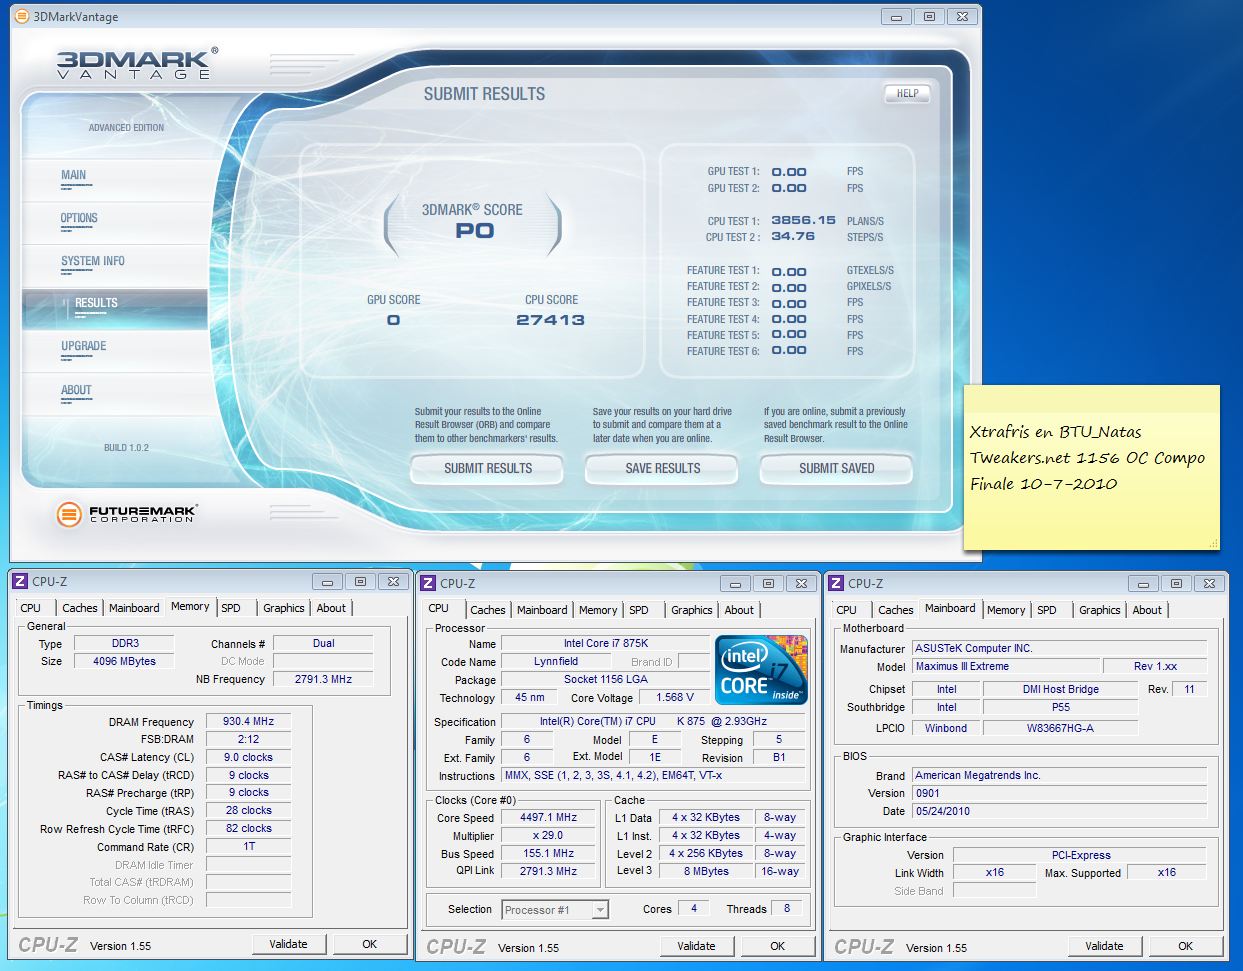Click the CAS# Latency value 9.0 clocks
This screenshot has width=1243, height=971.
click(249, 757)
